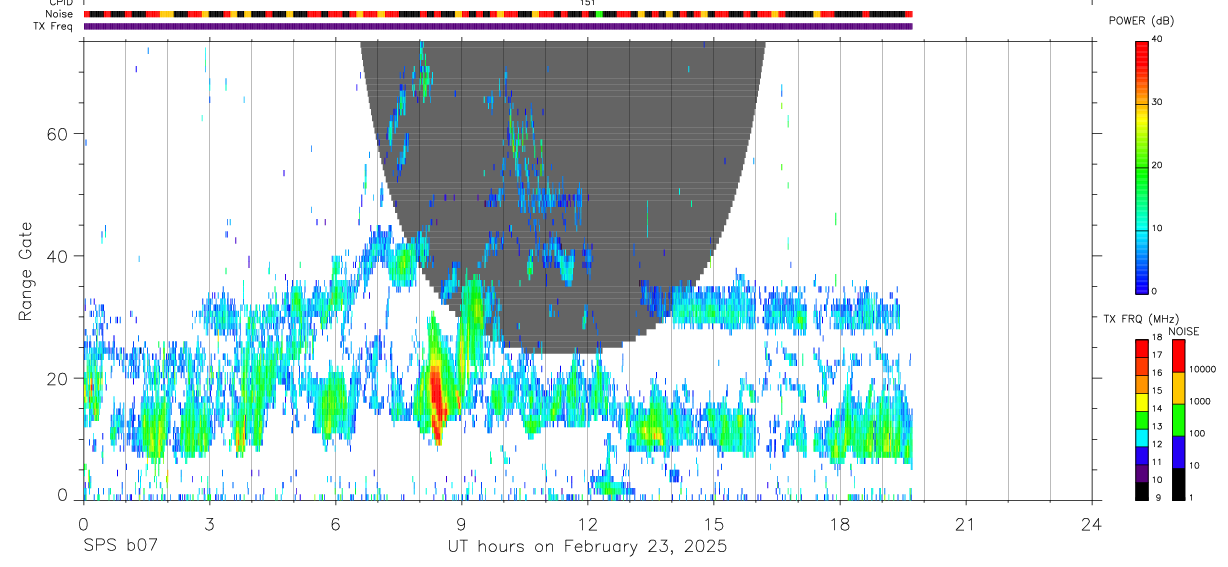Click the 'Noise' row label at top left
This screenshot has height=567, width=1228.
coord(59,14)
